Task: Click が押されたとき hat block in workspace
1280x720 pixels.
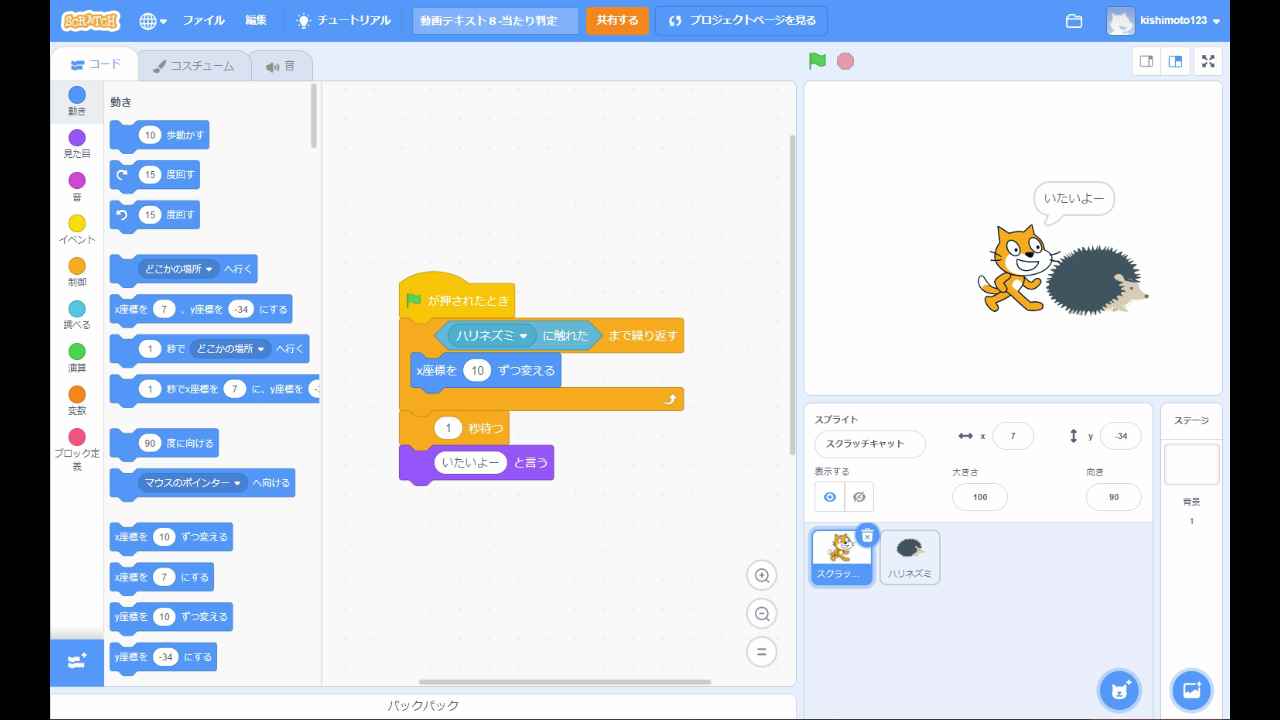Action: [457, 298]
